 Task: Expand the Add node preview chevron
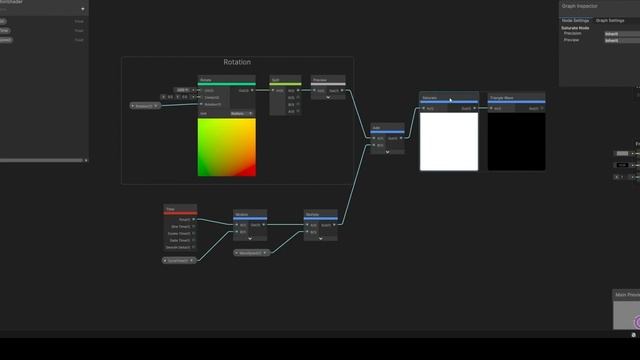(x=387, y=152)
